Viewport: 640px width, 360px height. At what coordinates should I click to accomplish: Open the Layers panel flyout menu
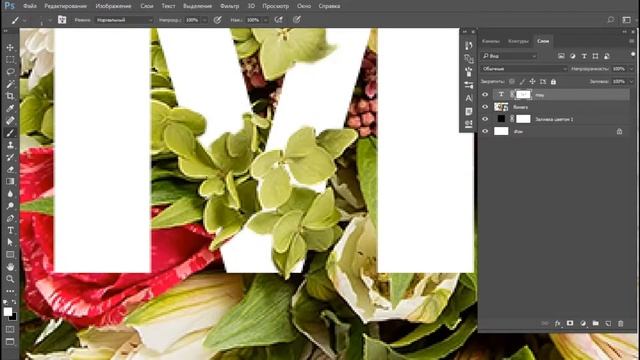coord(631,41)
